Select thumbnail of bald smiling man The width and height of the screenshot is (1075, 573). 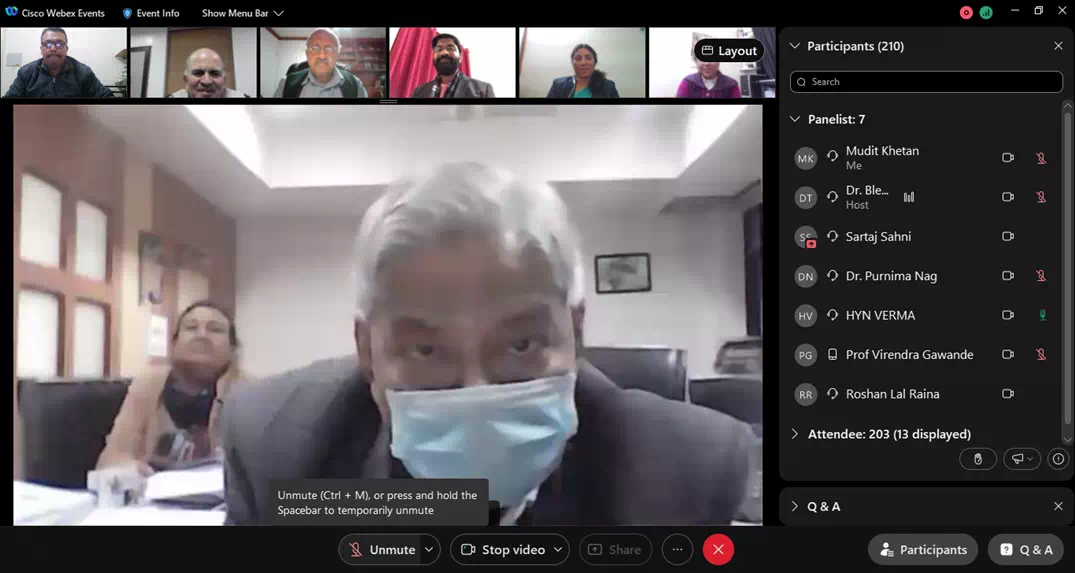click(193, 62)
